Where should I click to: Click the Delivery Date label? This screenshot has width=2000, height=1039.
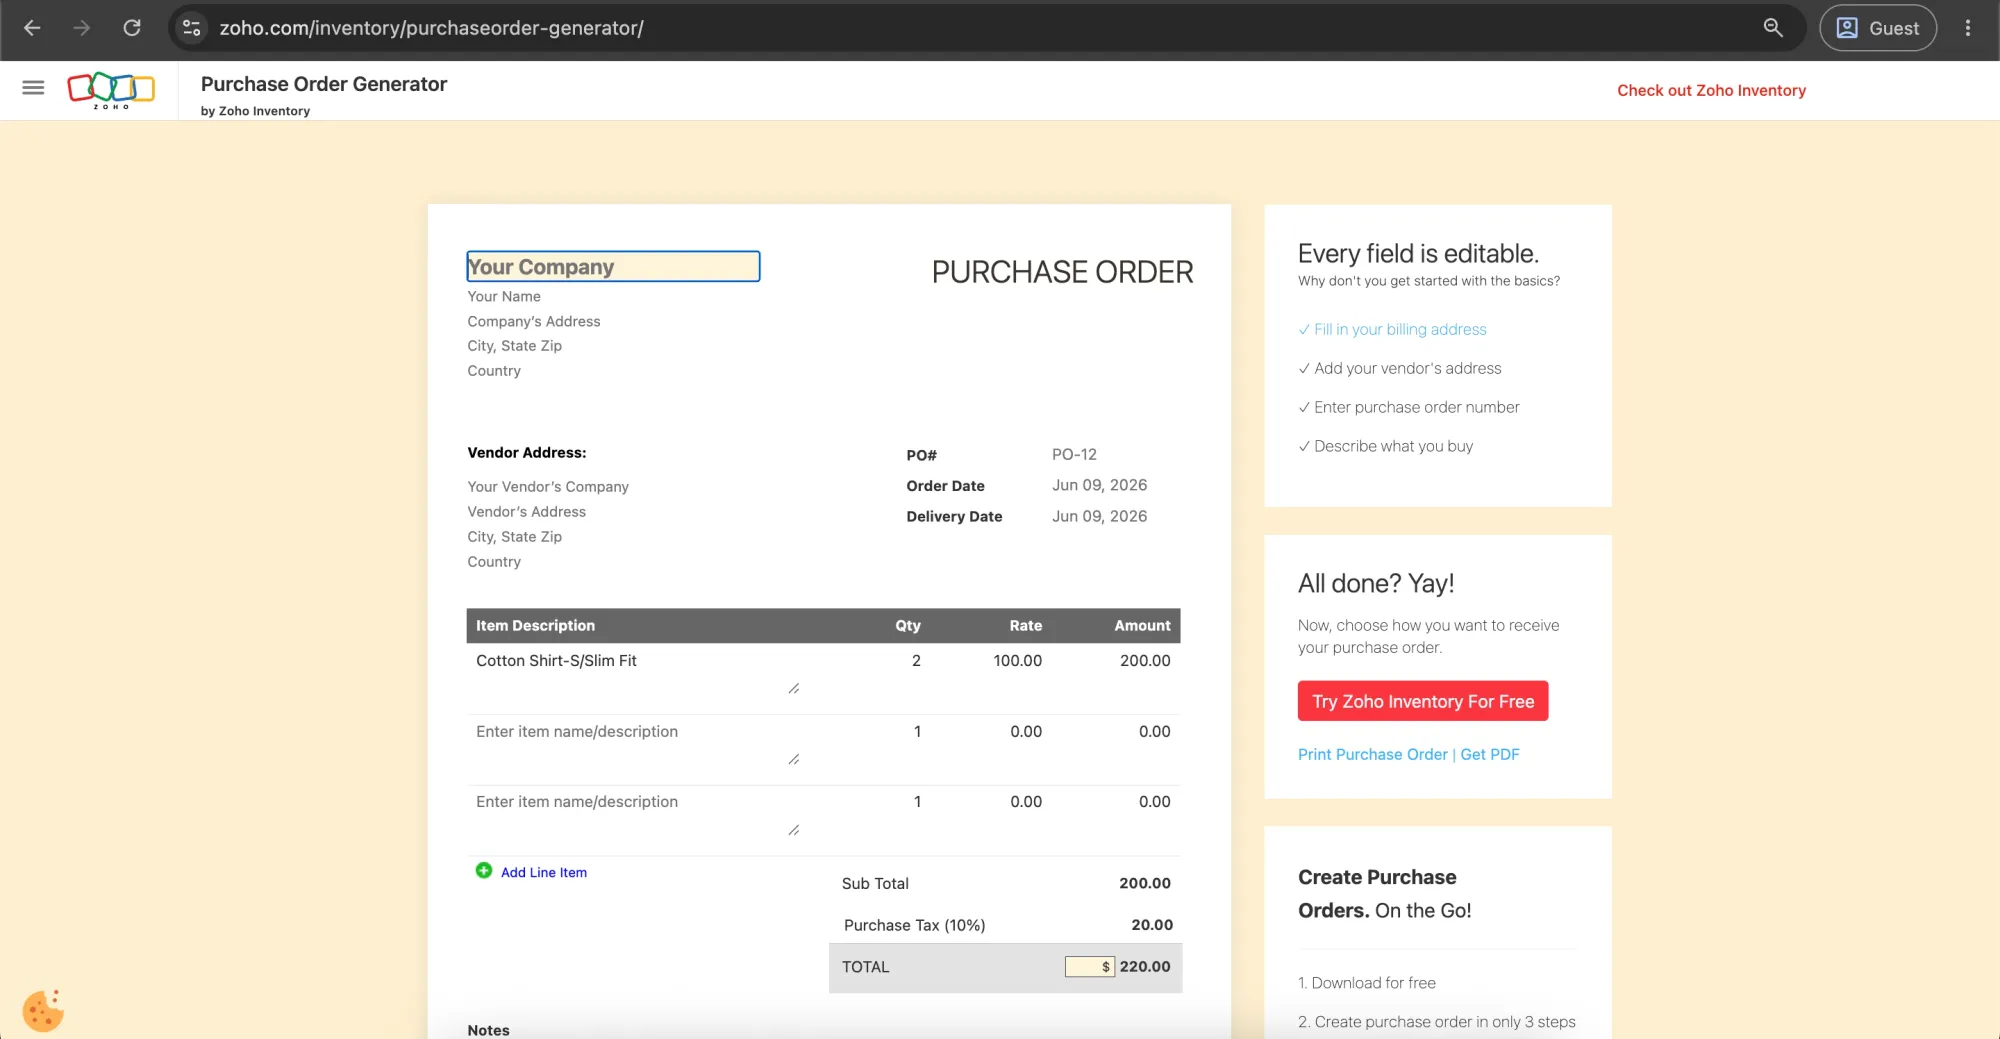pos(954,516)
